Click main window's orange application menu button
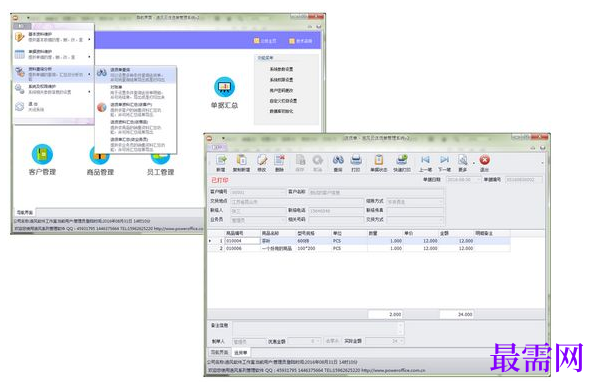This screenshot has height=389, width=602. tap(15, 18)
